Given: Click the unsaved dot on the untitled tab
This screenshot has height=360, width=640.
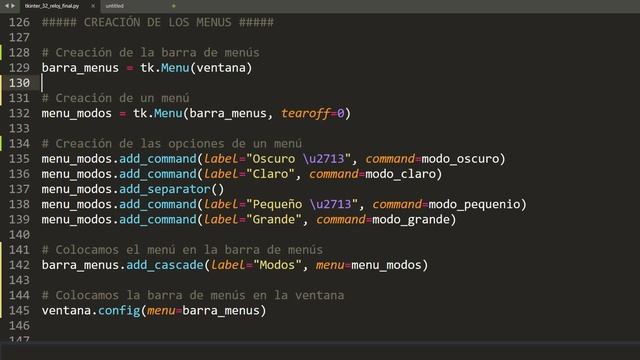Looking at the screenshot, I should point(173,6).
